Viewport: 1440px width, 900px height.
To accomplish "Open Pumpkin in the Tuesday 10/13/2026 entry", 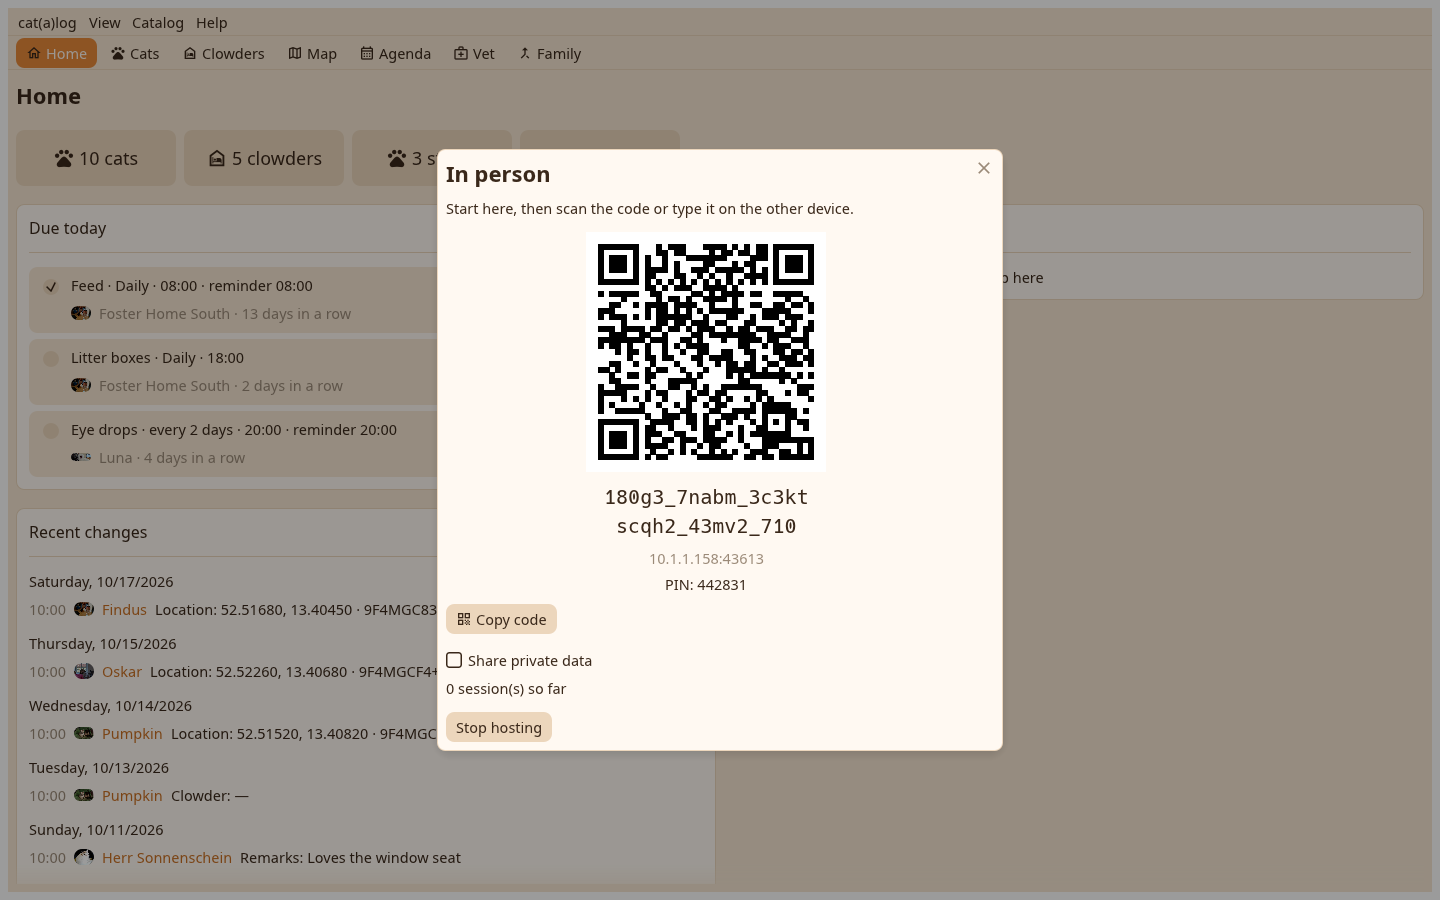I will point(132,795).
